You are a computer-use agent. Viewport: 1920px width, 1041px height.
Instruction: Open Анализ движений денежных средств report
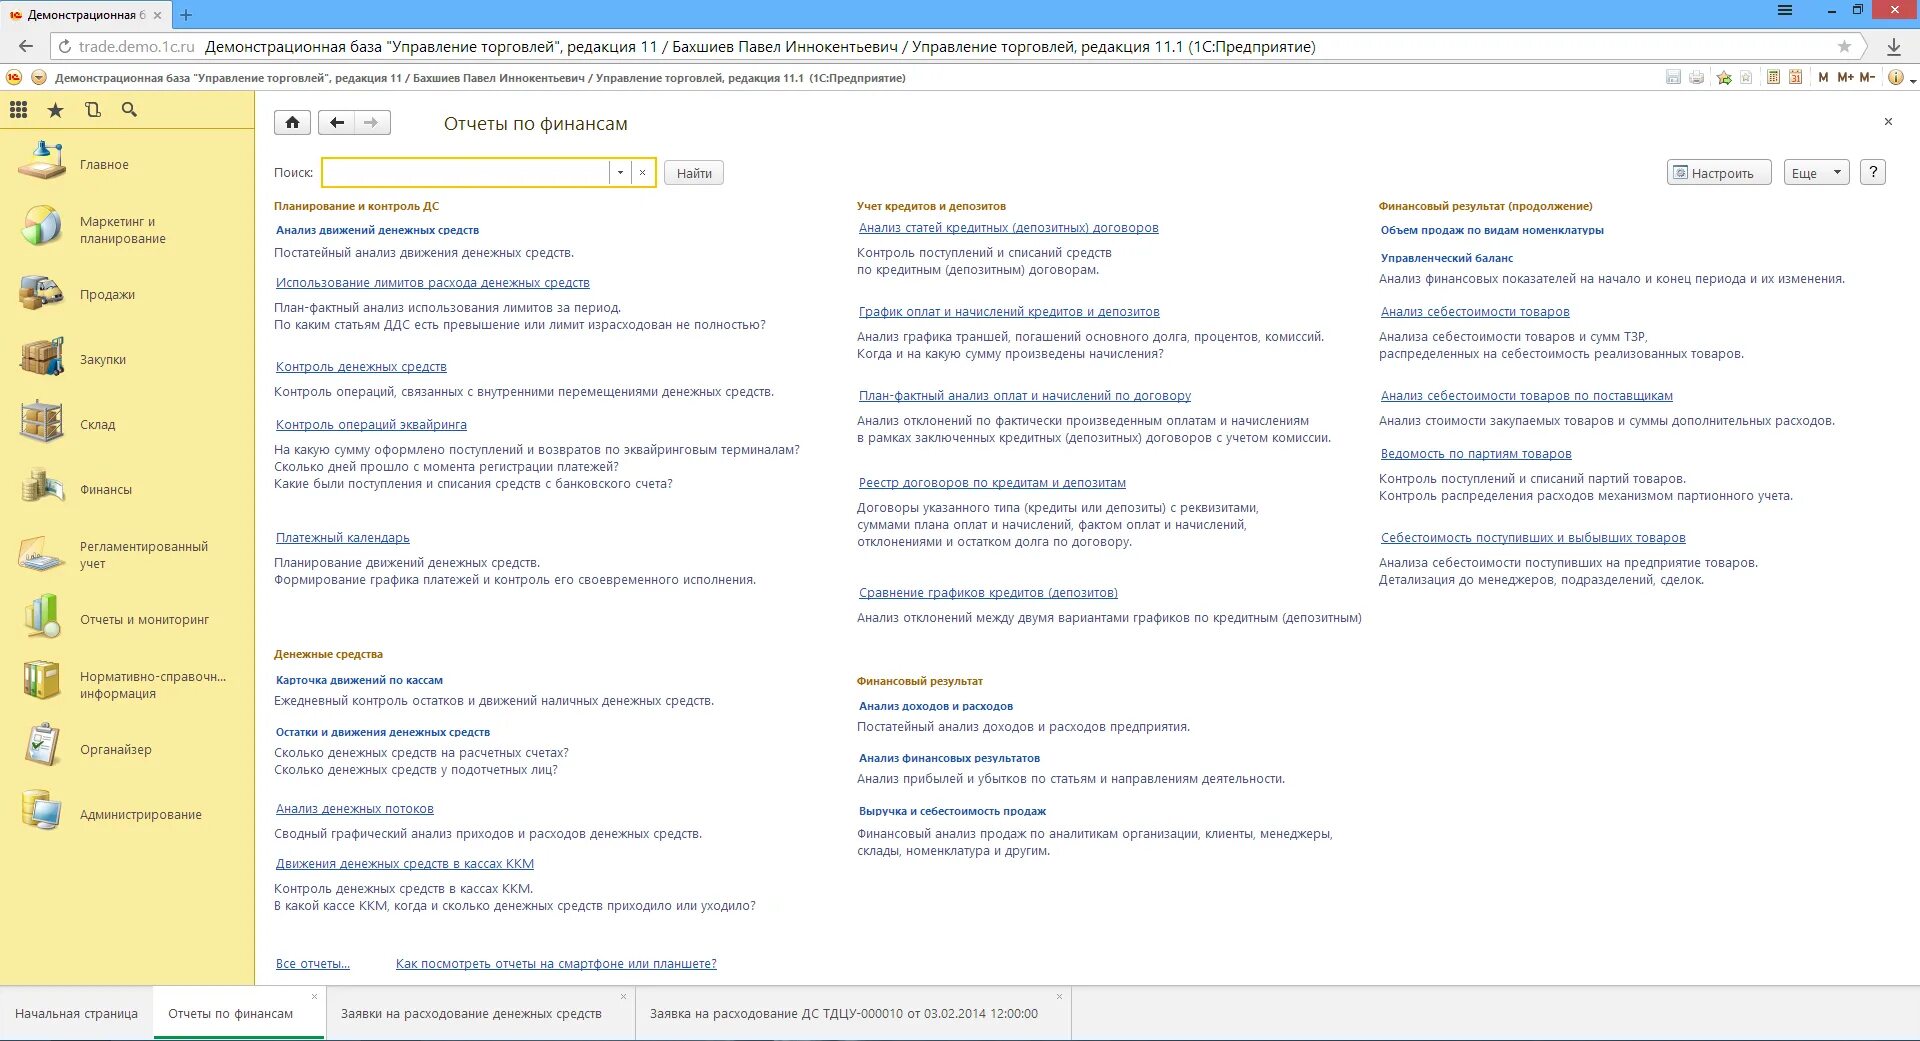(377, 230)
